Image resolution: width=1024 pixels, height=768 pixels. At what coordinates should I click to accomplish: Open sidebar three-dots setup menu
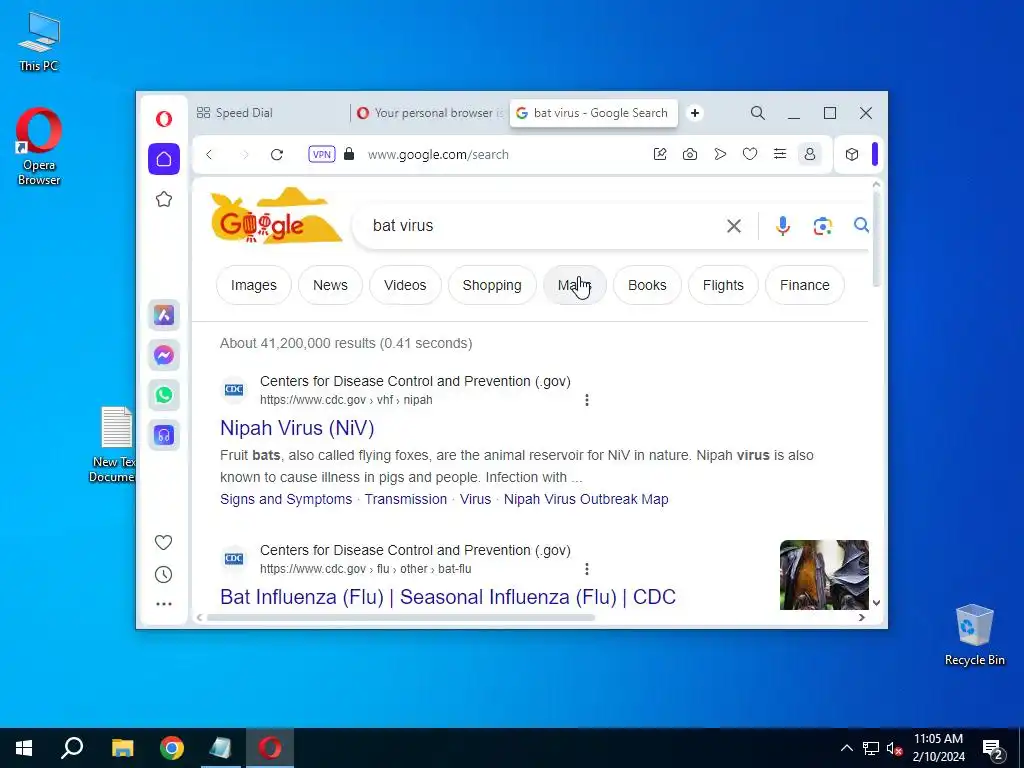pyautogui.click(x=164, y=604)
